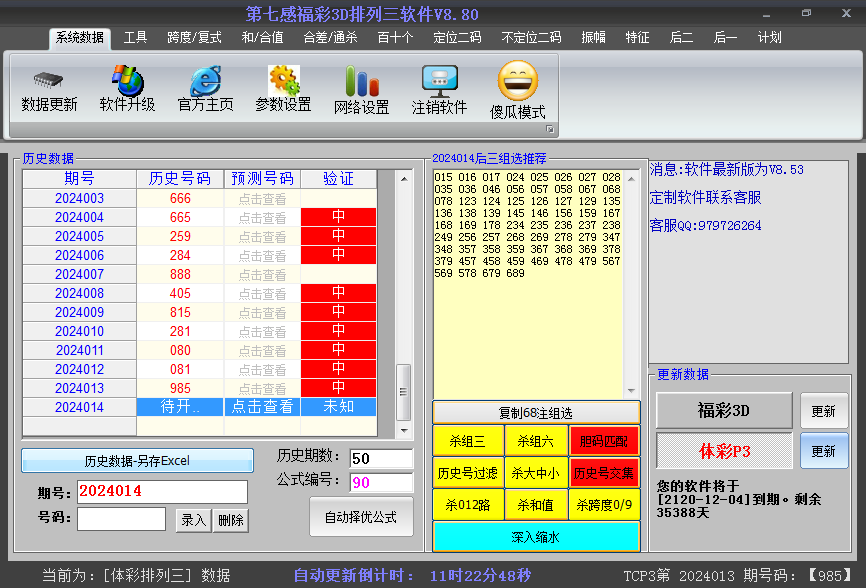Screen dimensions: 866x588
Task: Click the 杀012路 button
Action: [x=468, y=505]
